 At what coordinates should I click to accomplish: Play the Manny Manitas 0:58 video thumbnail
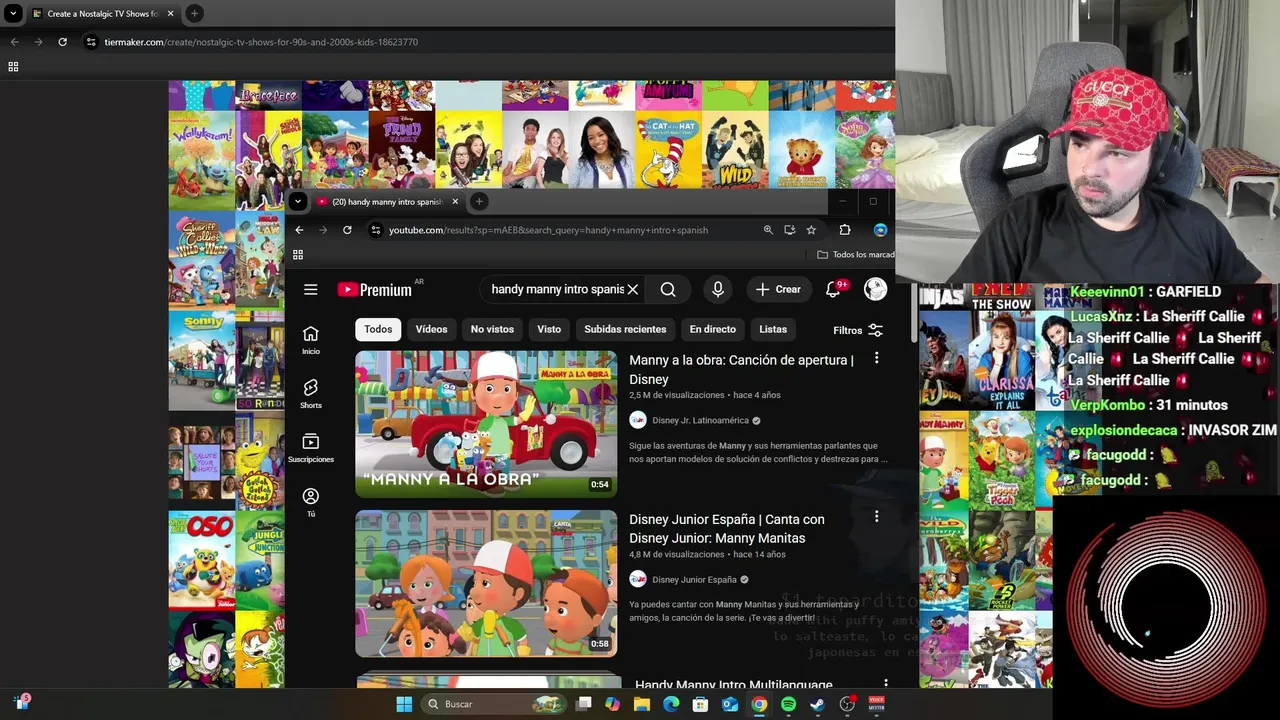(486, 583)
